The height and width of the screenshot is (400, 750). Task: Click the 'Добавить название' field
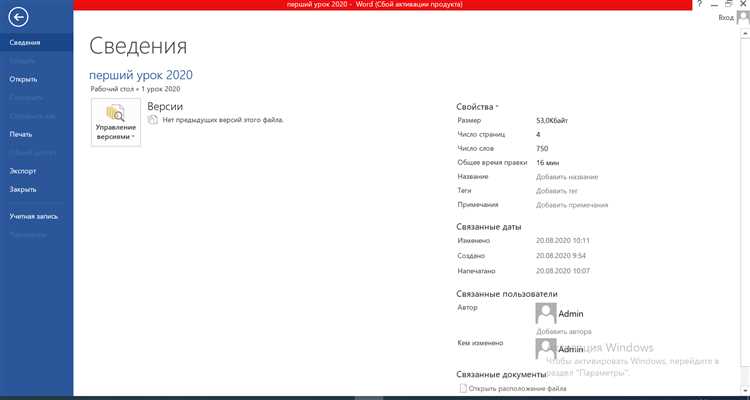pyautogui.click(x=567, y=177)
